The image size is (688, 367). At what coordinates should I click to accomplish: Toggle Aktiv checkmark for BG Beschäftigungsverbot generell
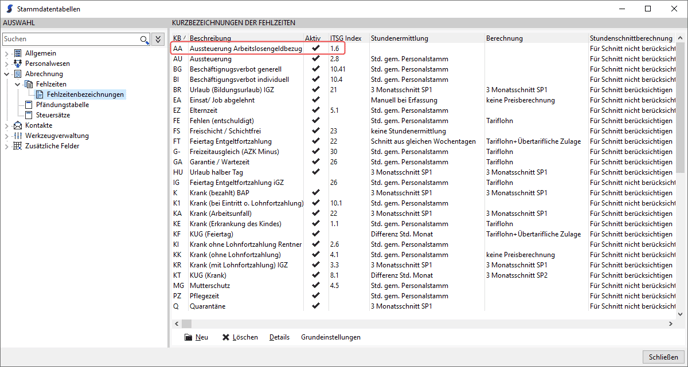[315, 69]
